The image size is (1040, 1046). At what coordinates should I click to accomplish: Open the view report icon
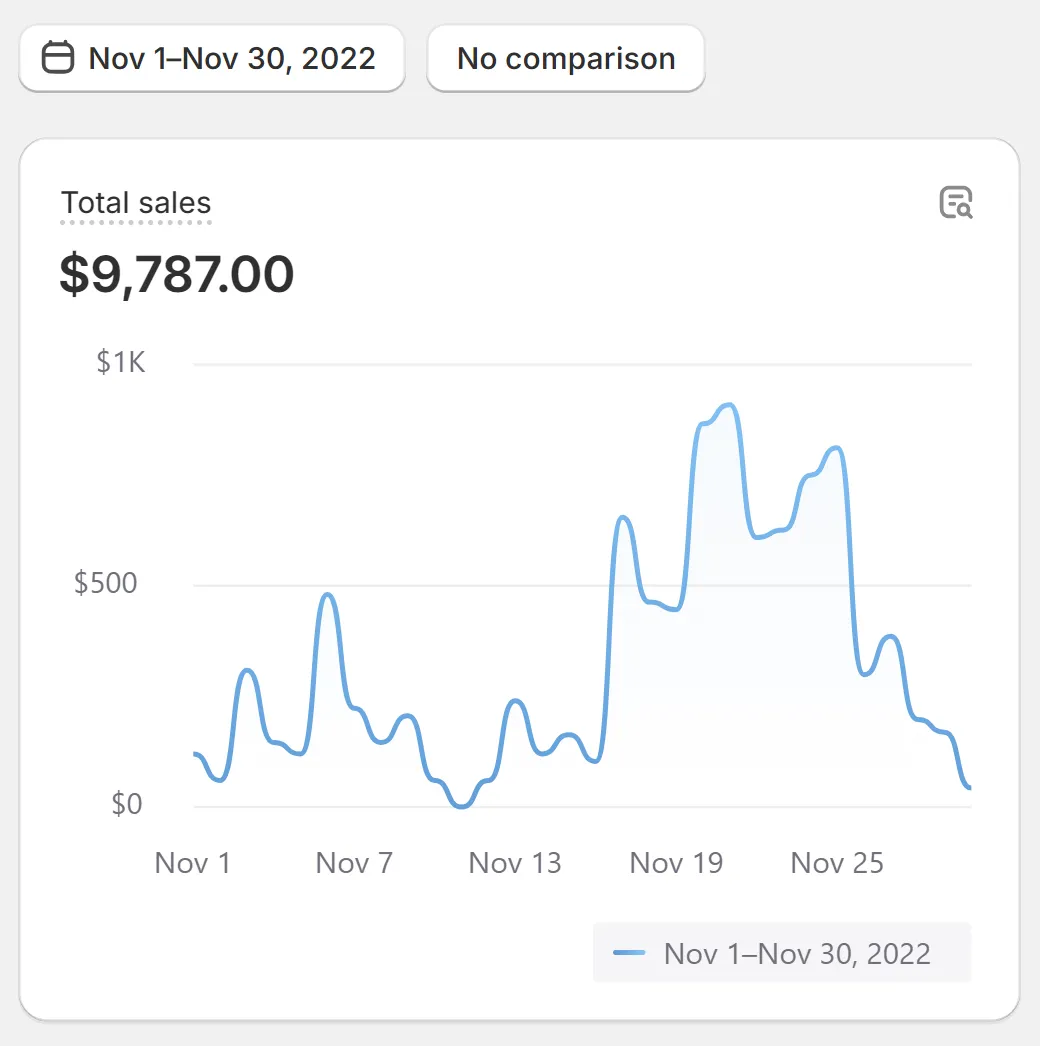click(956, 202)
